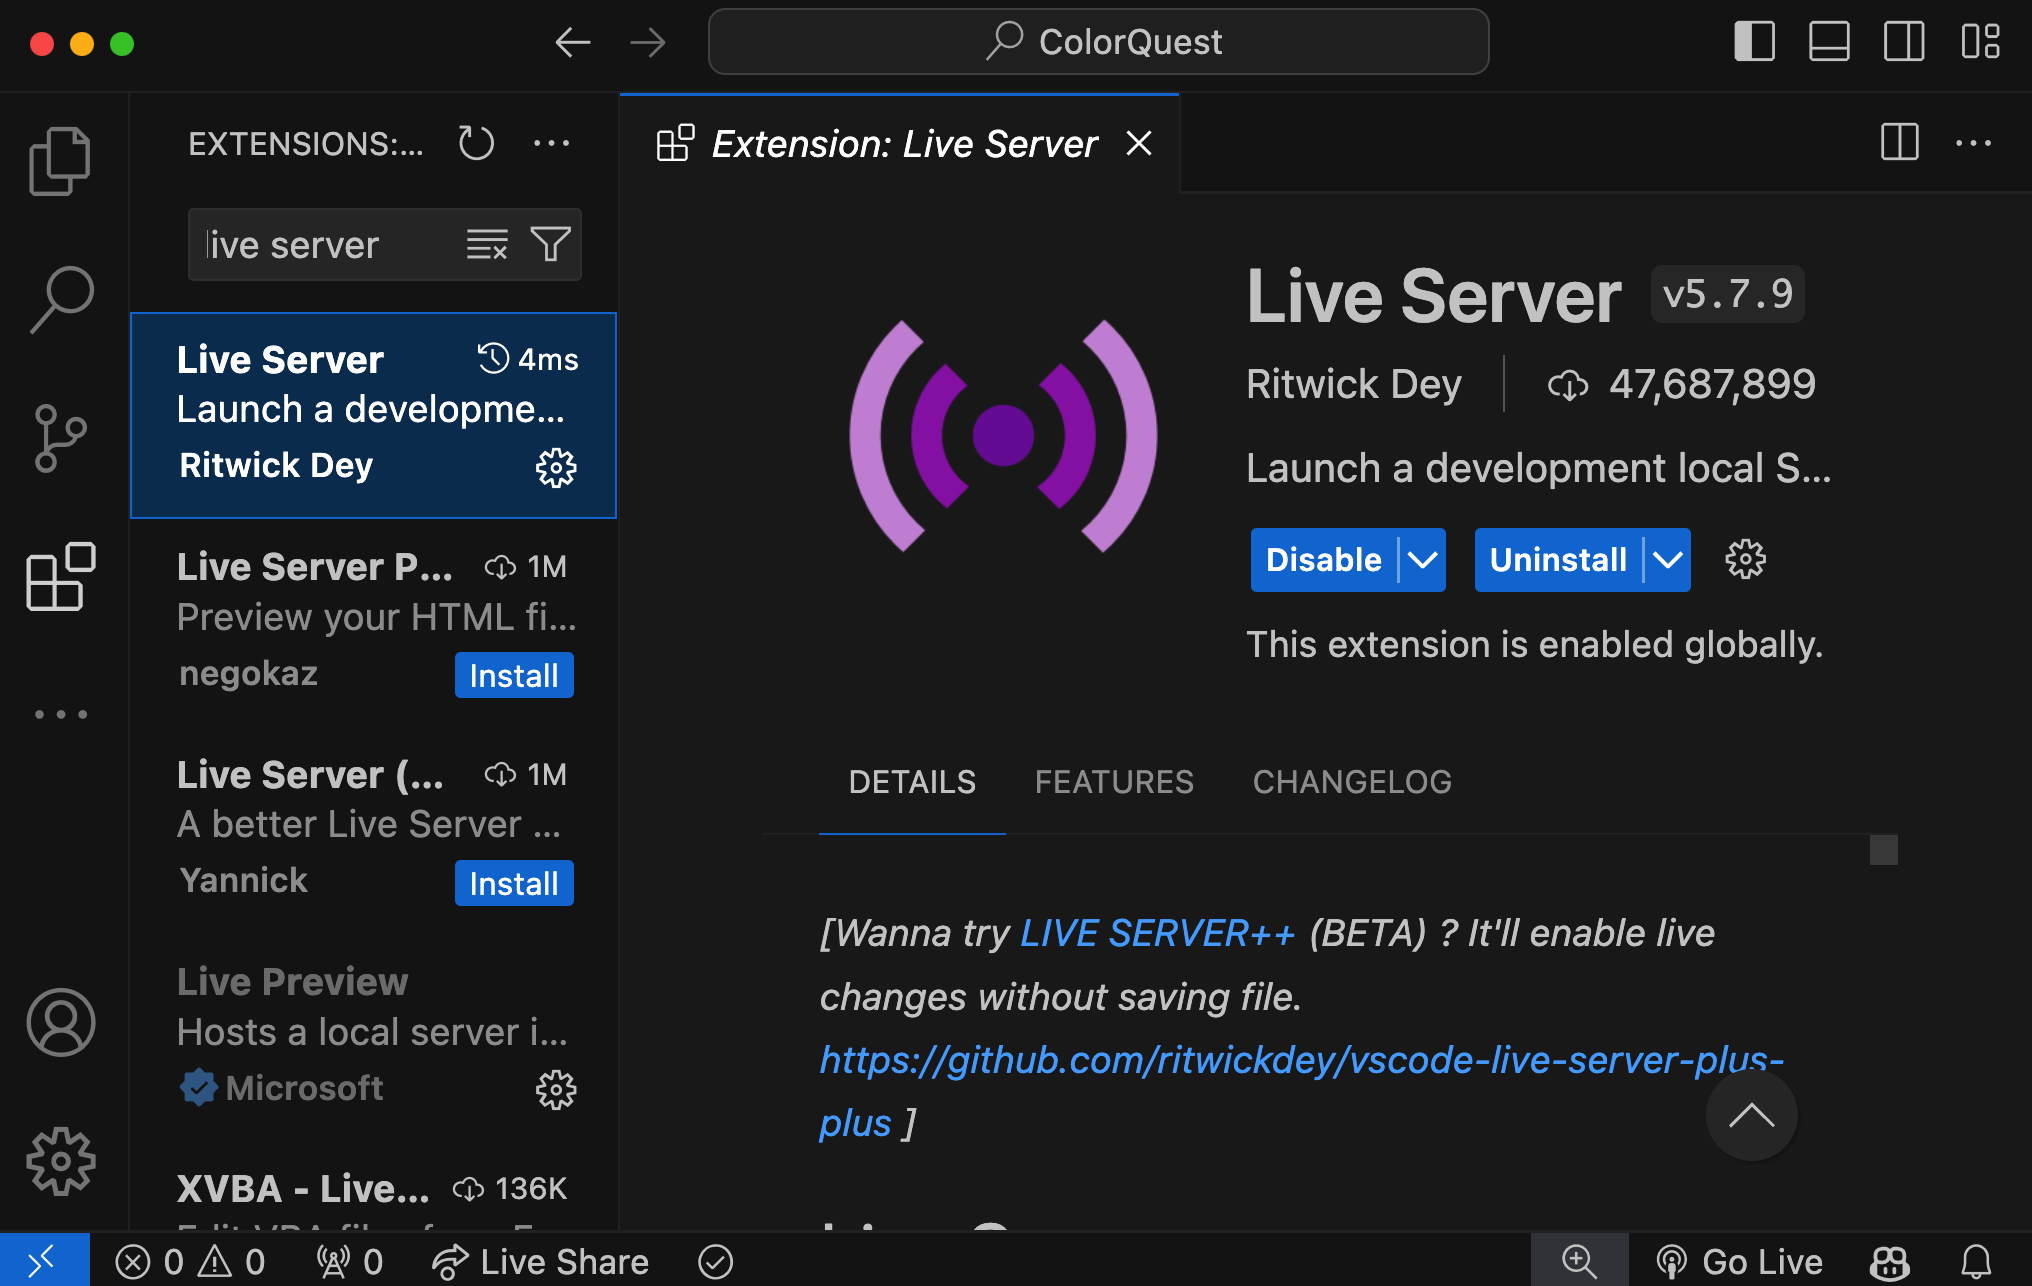Customize editor layout
Image resolution: width=2032 pixels, height=1286 pixels.
[1980, 42]
